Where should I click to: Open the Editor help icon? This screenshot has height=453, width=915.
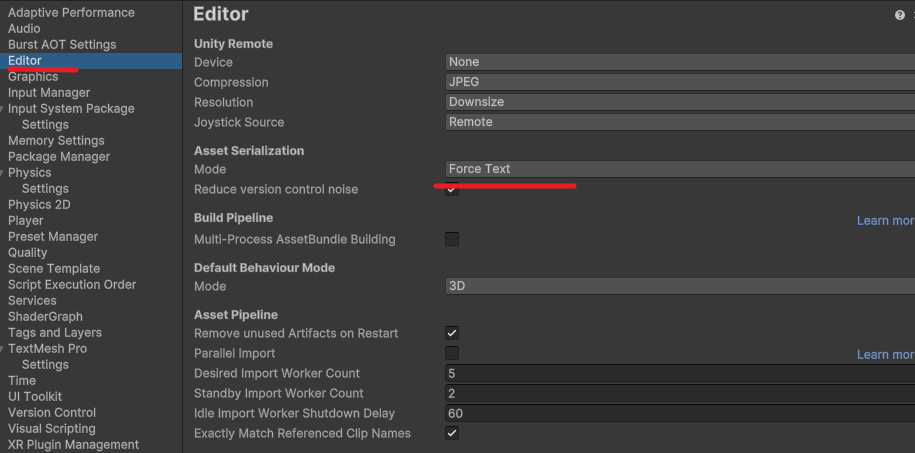click(x=899, y=15)
